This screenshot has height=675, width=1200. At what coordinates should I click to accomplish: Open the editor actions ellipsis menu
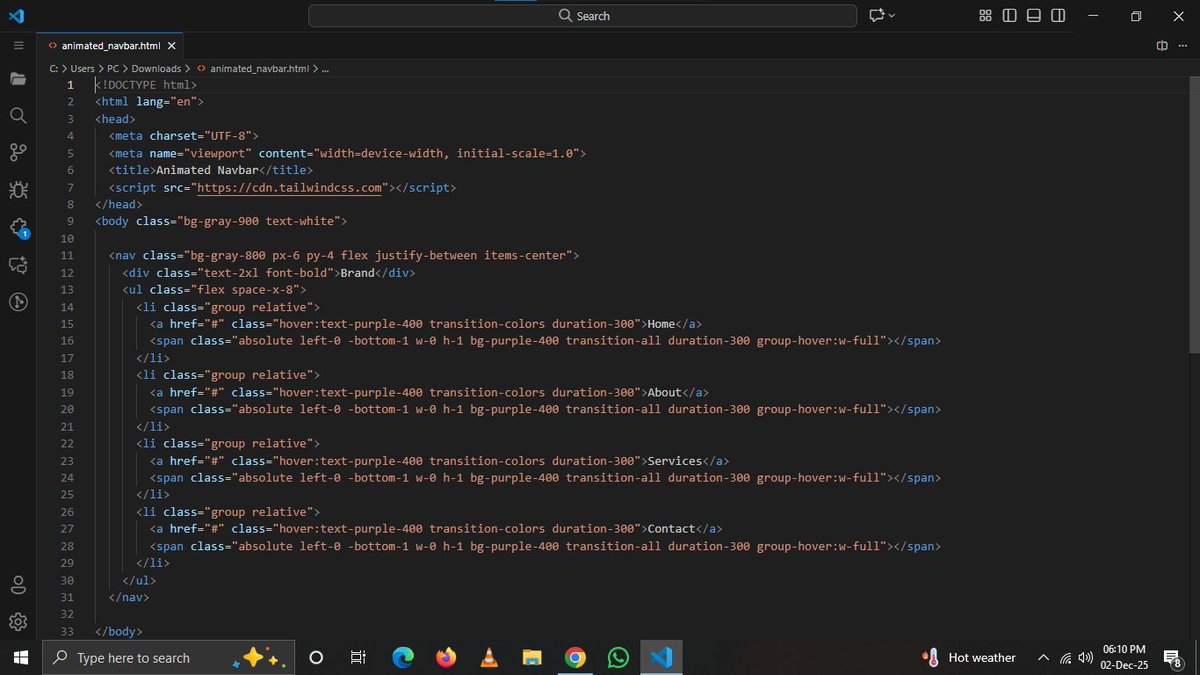pos(1184,45)
